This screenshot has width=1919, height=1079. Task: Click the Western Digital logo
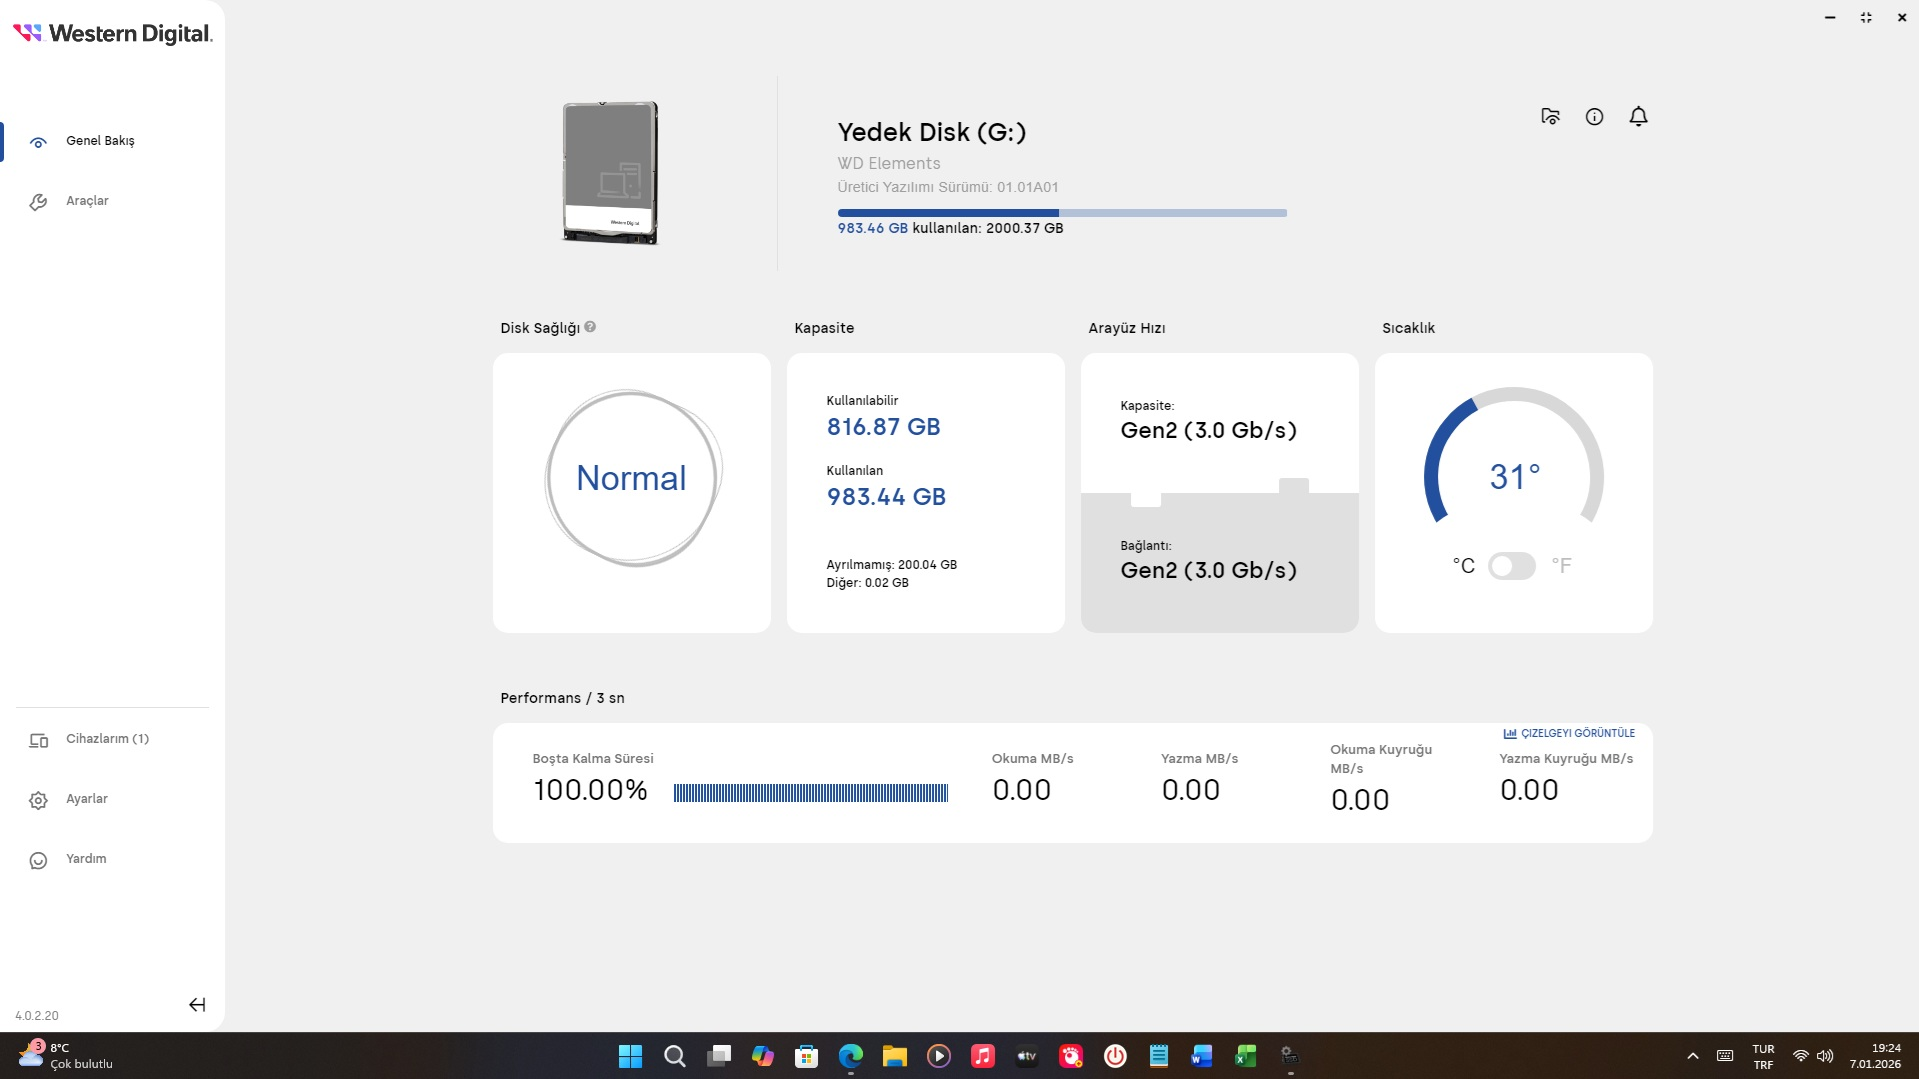click(112, 33)
